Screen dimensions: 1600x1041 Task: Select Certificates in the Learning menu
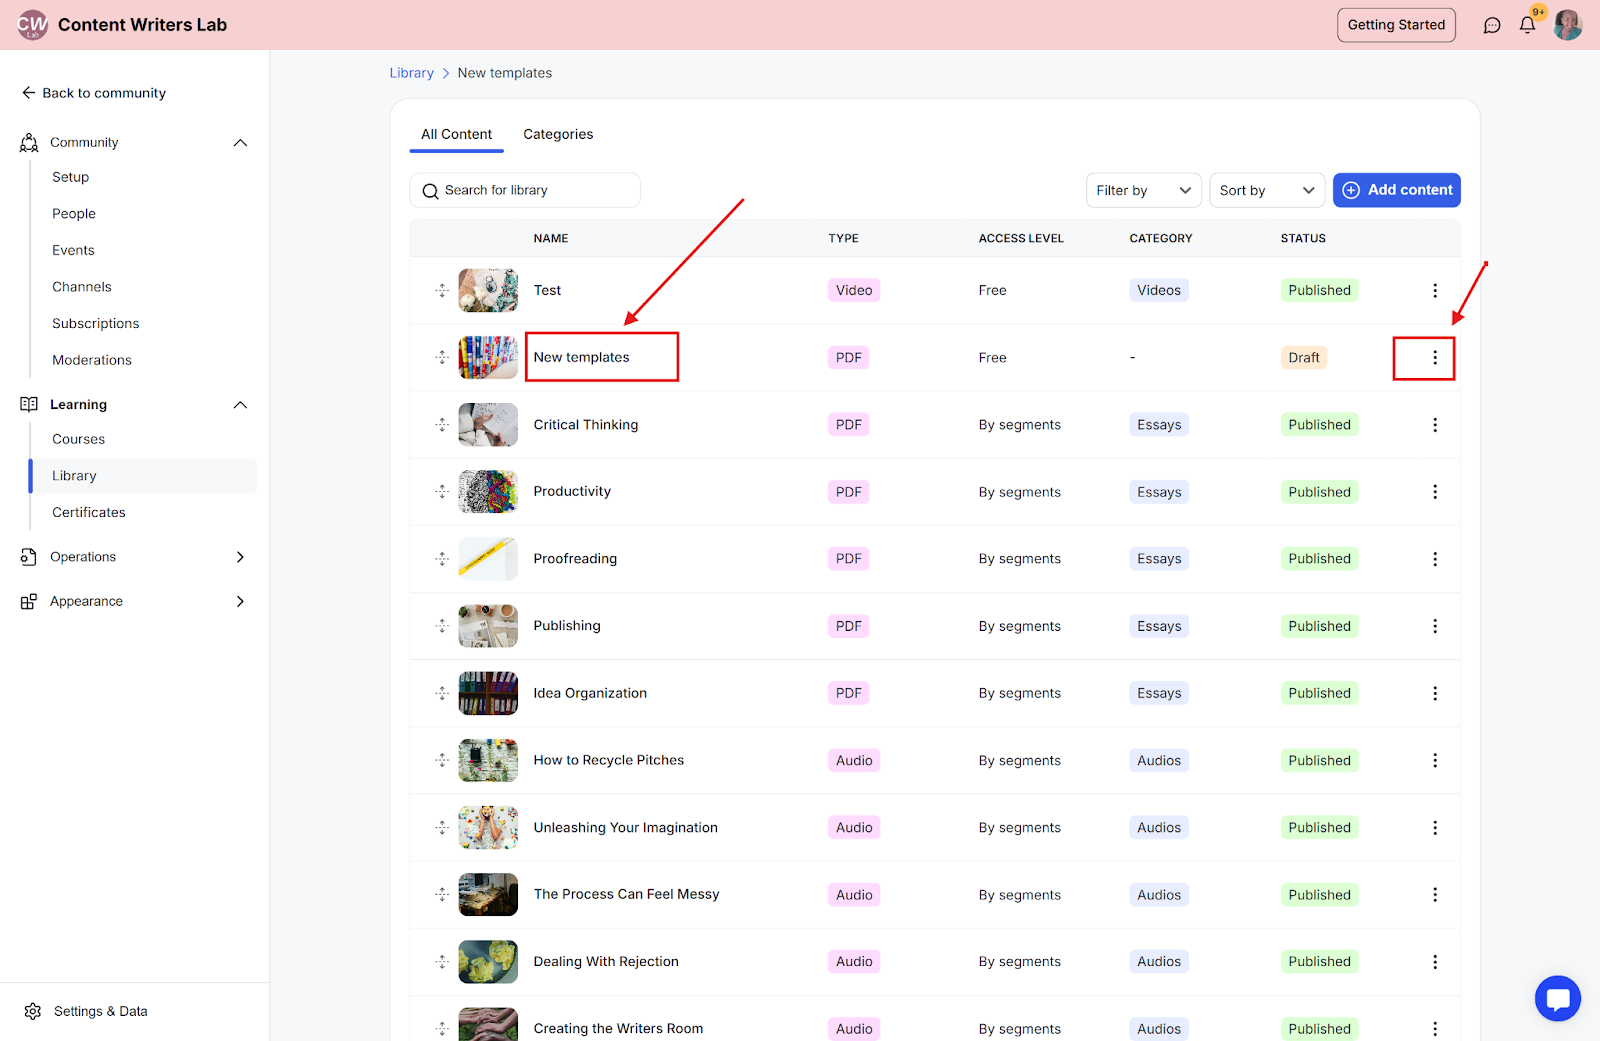click(89, 512)
